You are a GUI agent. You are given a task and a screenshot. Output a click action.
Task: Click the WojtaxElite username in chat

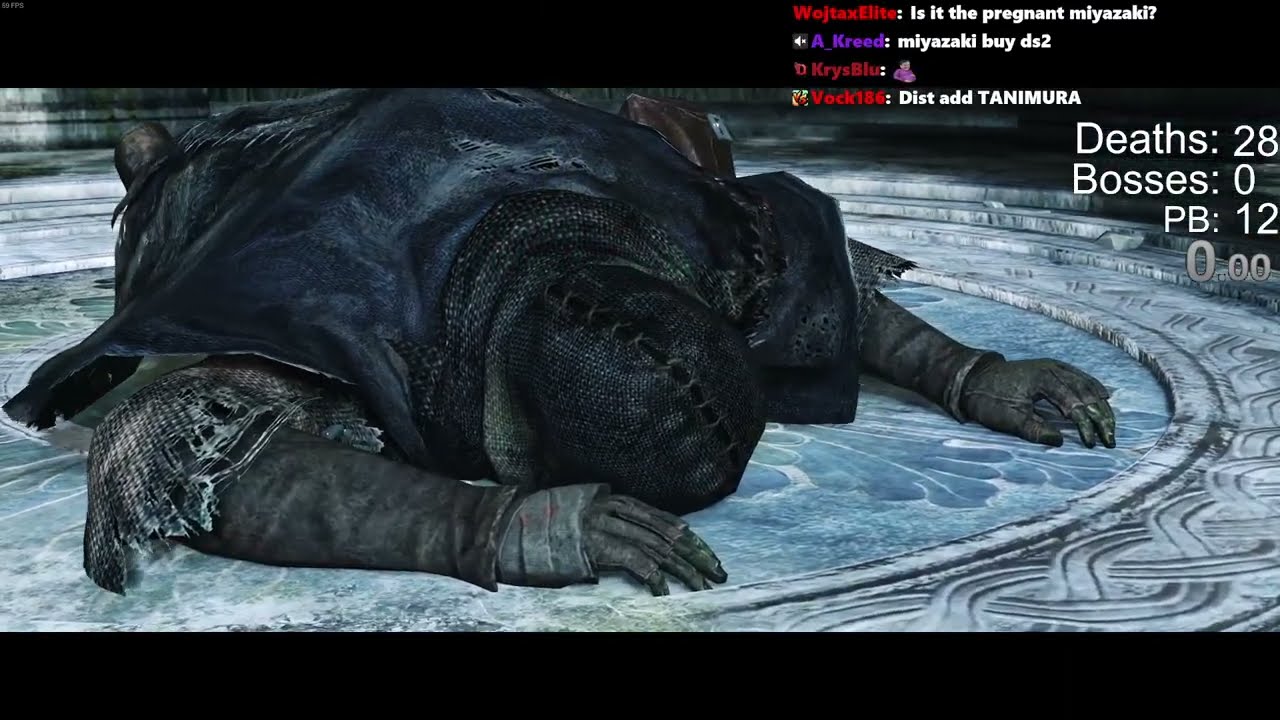click(x=846, y=14)
